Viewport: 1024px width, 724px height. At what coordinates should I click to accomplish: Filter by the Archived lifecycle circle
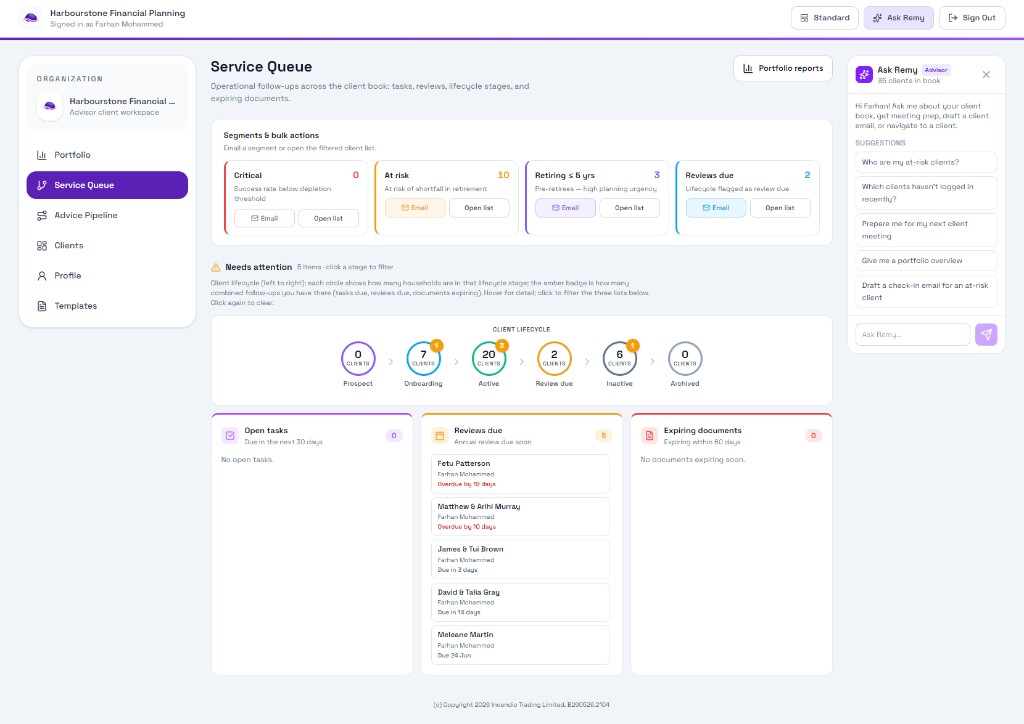[x=684, y=358]
